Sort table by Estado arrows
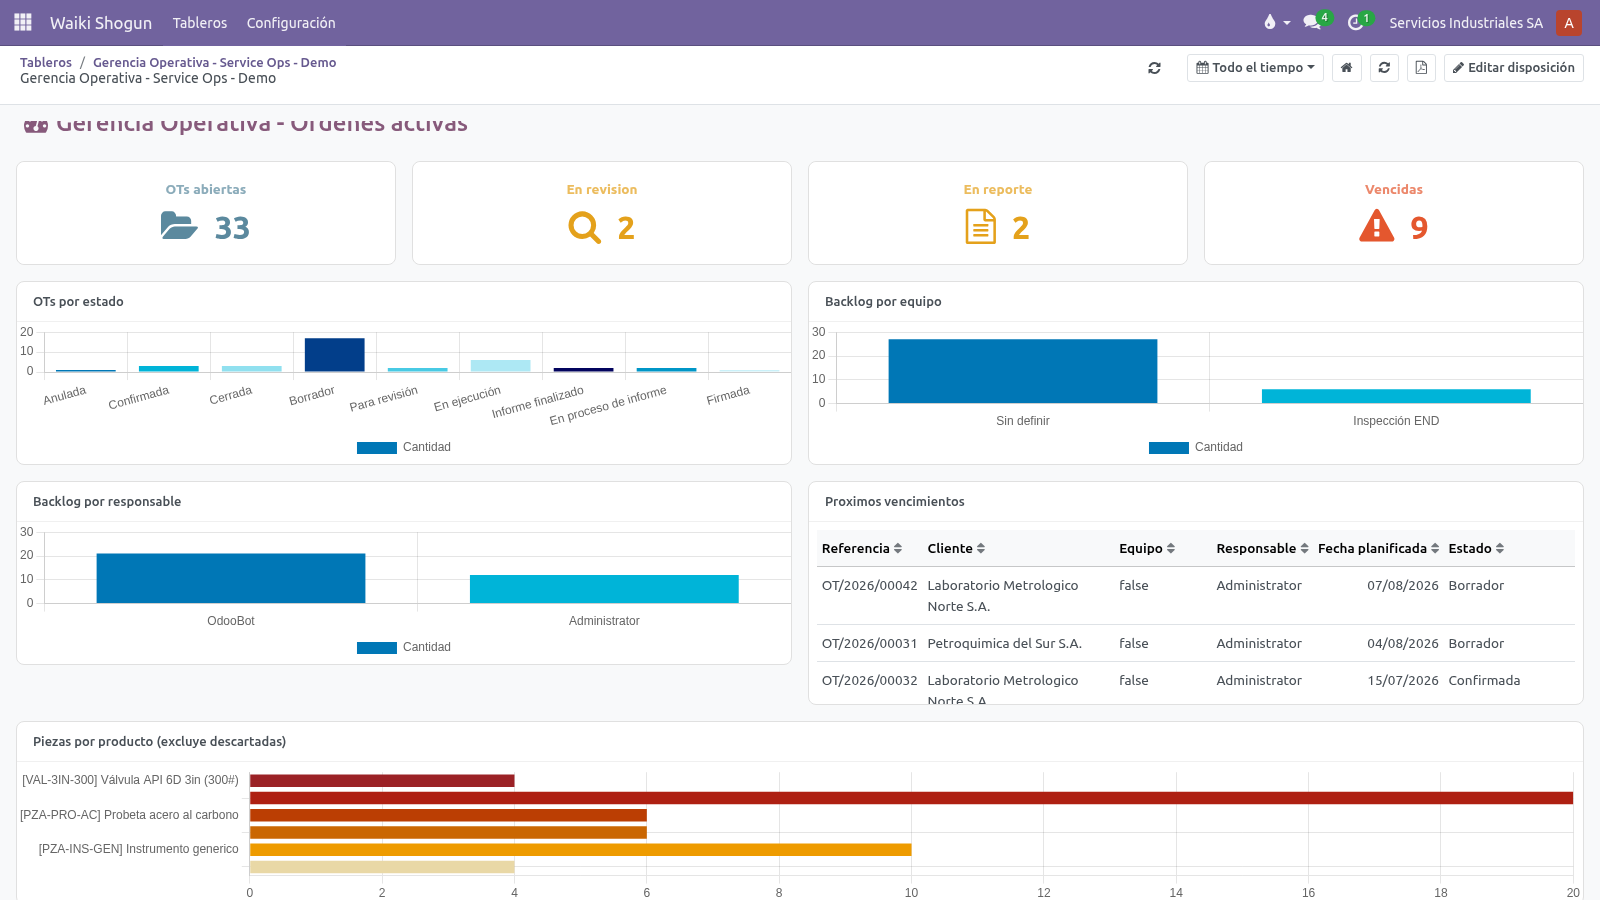The image size is (1600, 900). [1500, 548]
